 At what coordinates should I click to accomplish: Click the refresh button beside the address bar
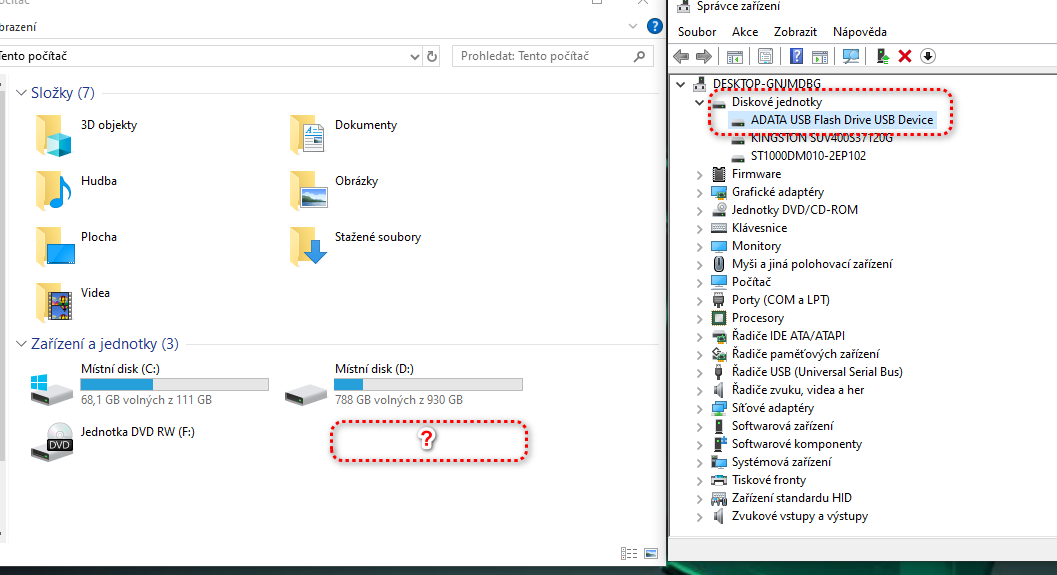[432, 57]
